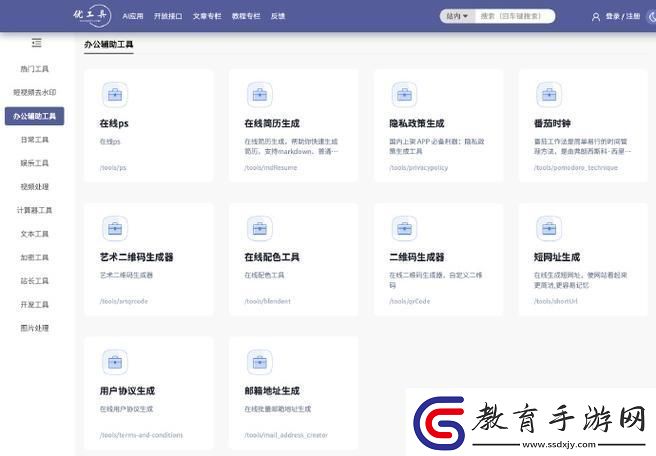Click the /tools/artqrcode path text

(x=124, y=301)
